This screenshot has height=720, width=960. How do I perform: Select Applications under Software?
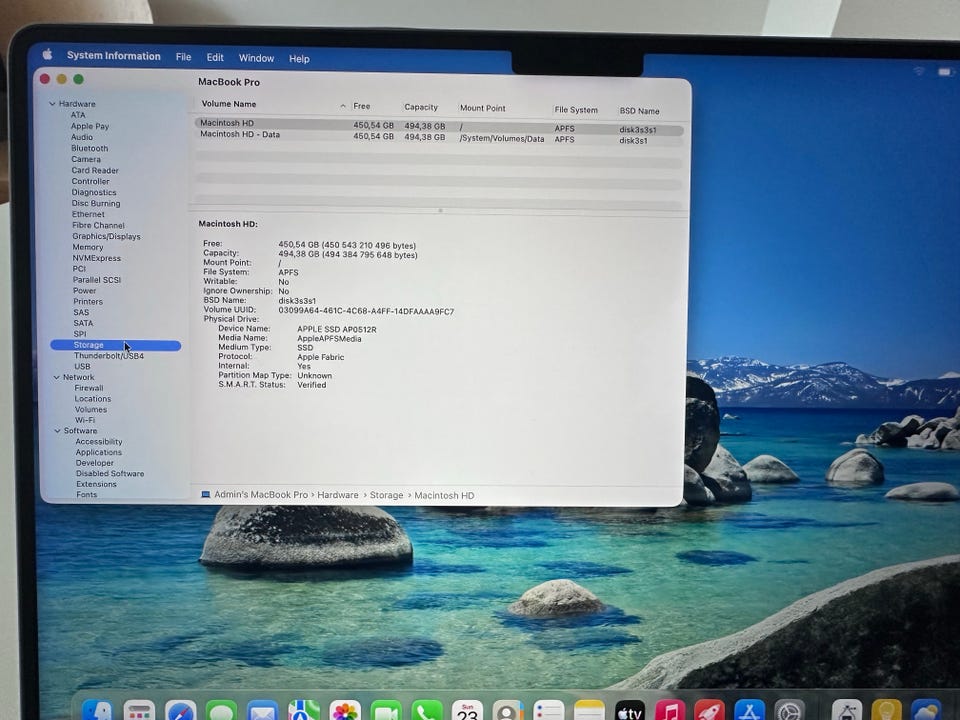(x=99, y=452)
